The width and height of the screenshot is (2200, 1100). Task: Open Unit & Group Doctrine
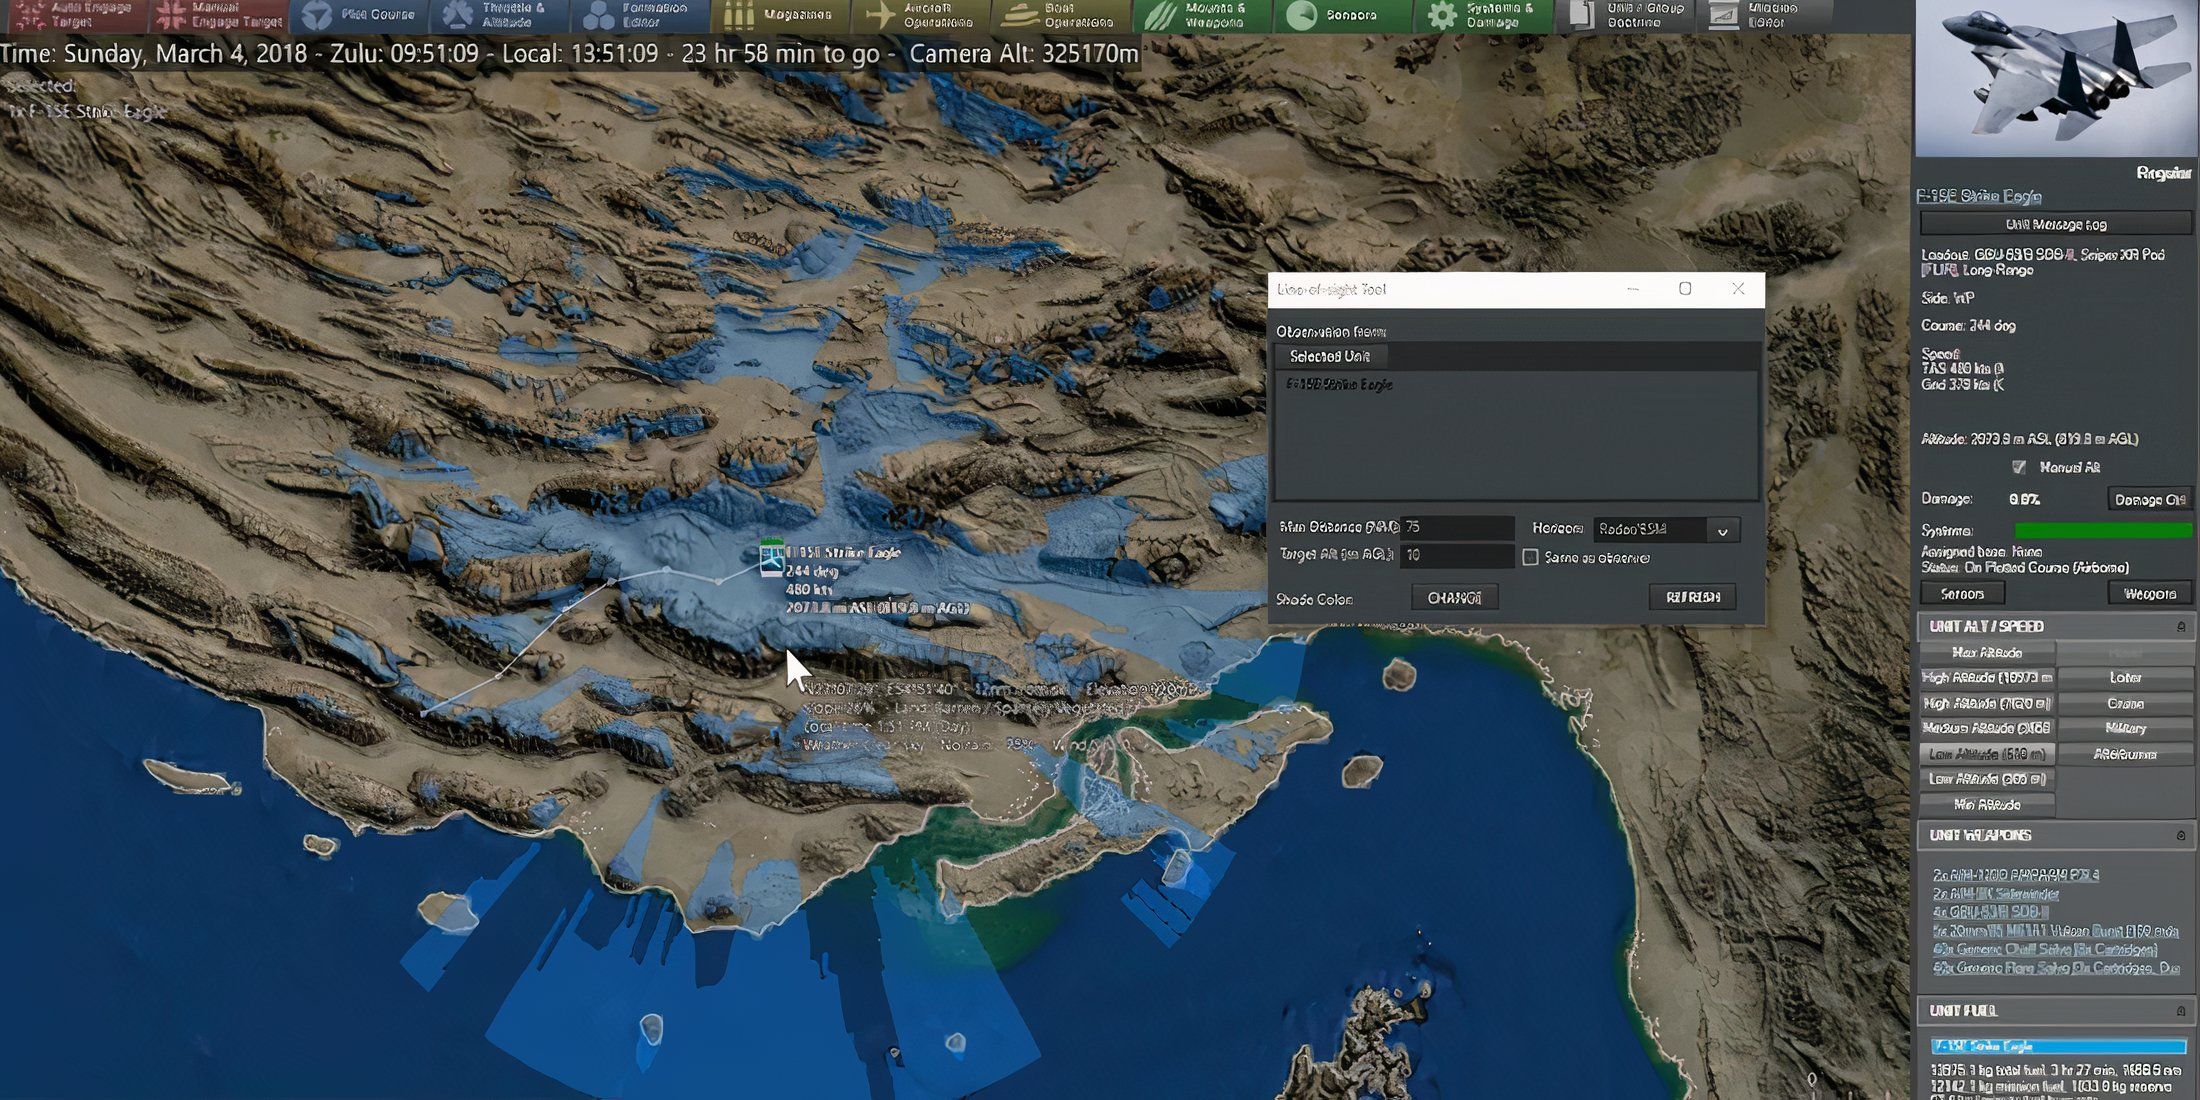(x=1624, y=14)
